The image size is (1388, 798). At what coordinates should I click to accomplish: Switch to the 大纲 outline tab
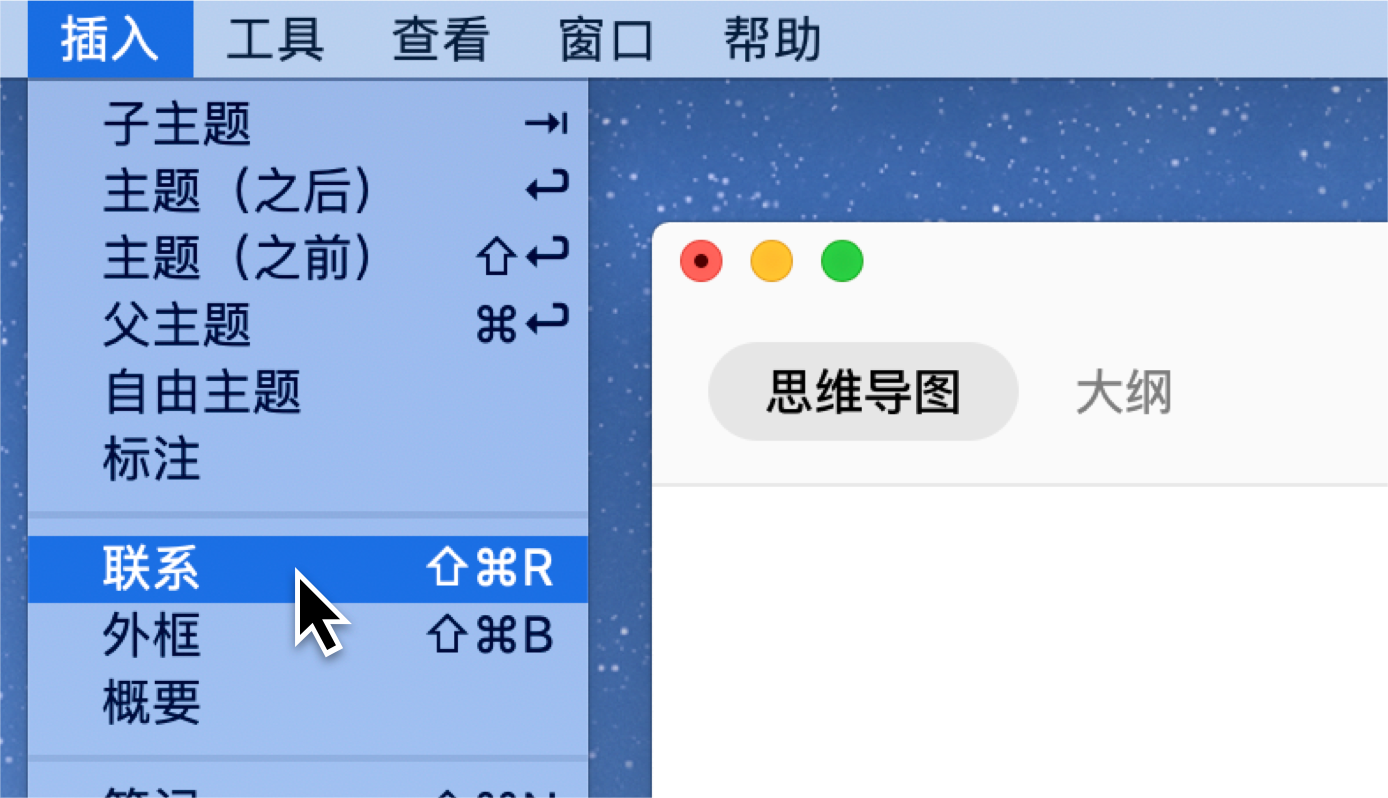1124,393
